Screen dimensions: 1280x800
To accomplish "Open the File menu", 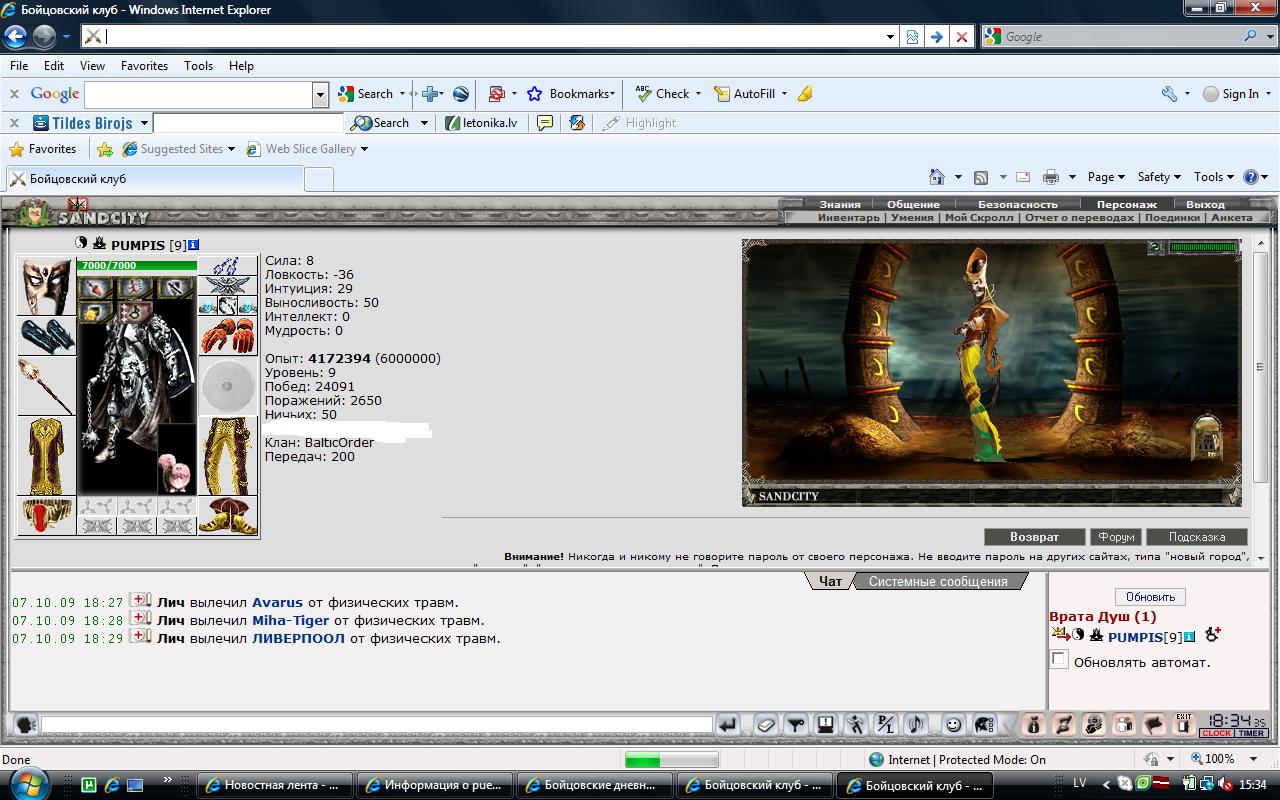I will [x=18, y=65].
